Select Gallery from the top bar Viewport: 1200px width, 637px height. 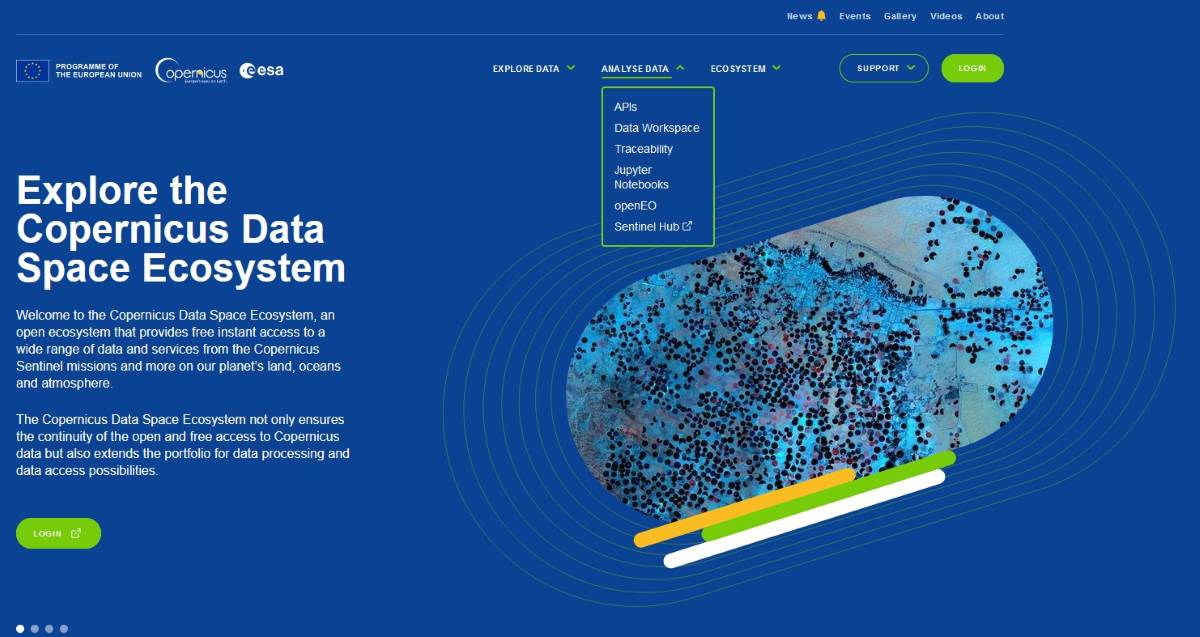(900, 16)
